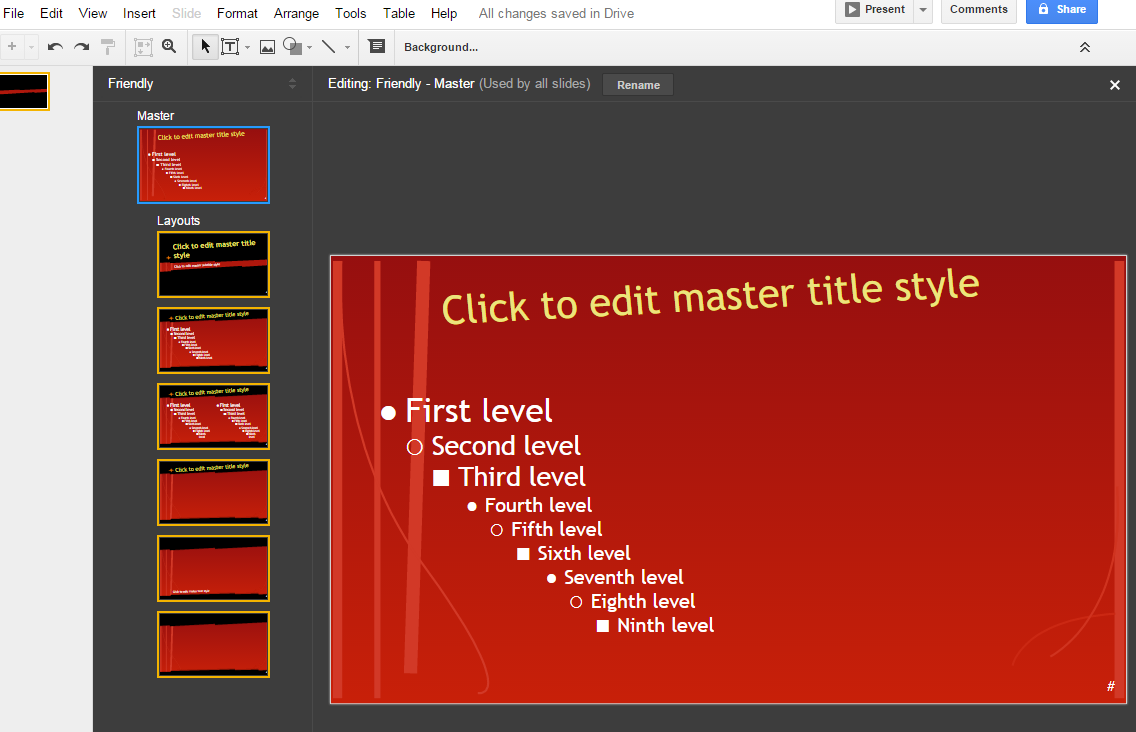This screenshot has width=1136, height=732.
Task: Click the master title placeholder text
Action: [x=711, y=297]
